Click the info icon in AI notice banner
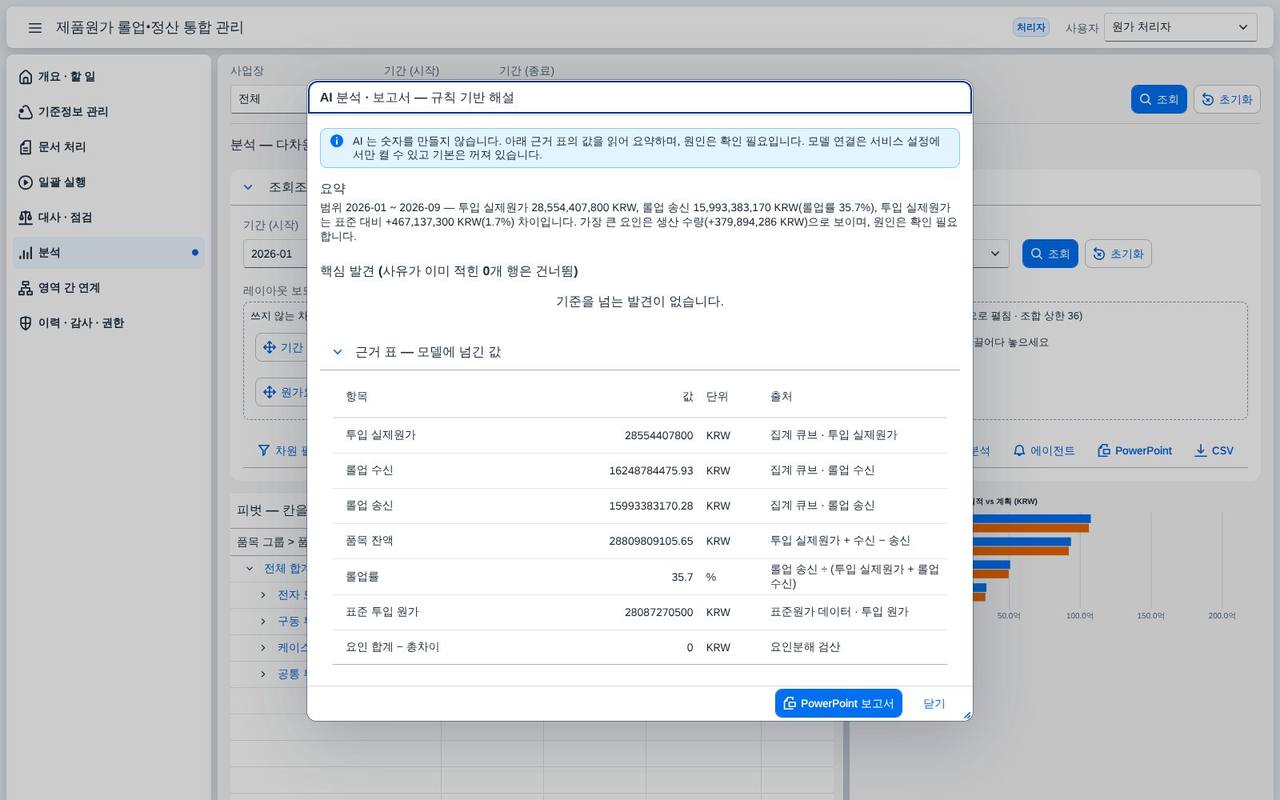Image resolution: width=1280 pixels, height=800 pixels. pos(337,141)
